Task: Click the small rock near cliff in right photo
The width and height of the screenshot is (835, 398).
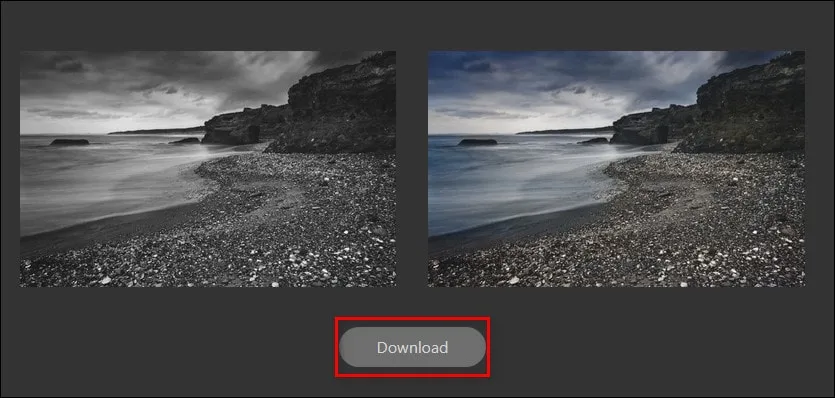Action: [x=593, y=141]
